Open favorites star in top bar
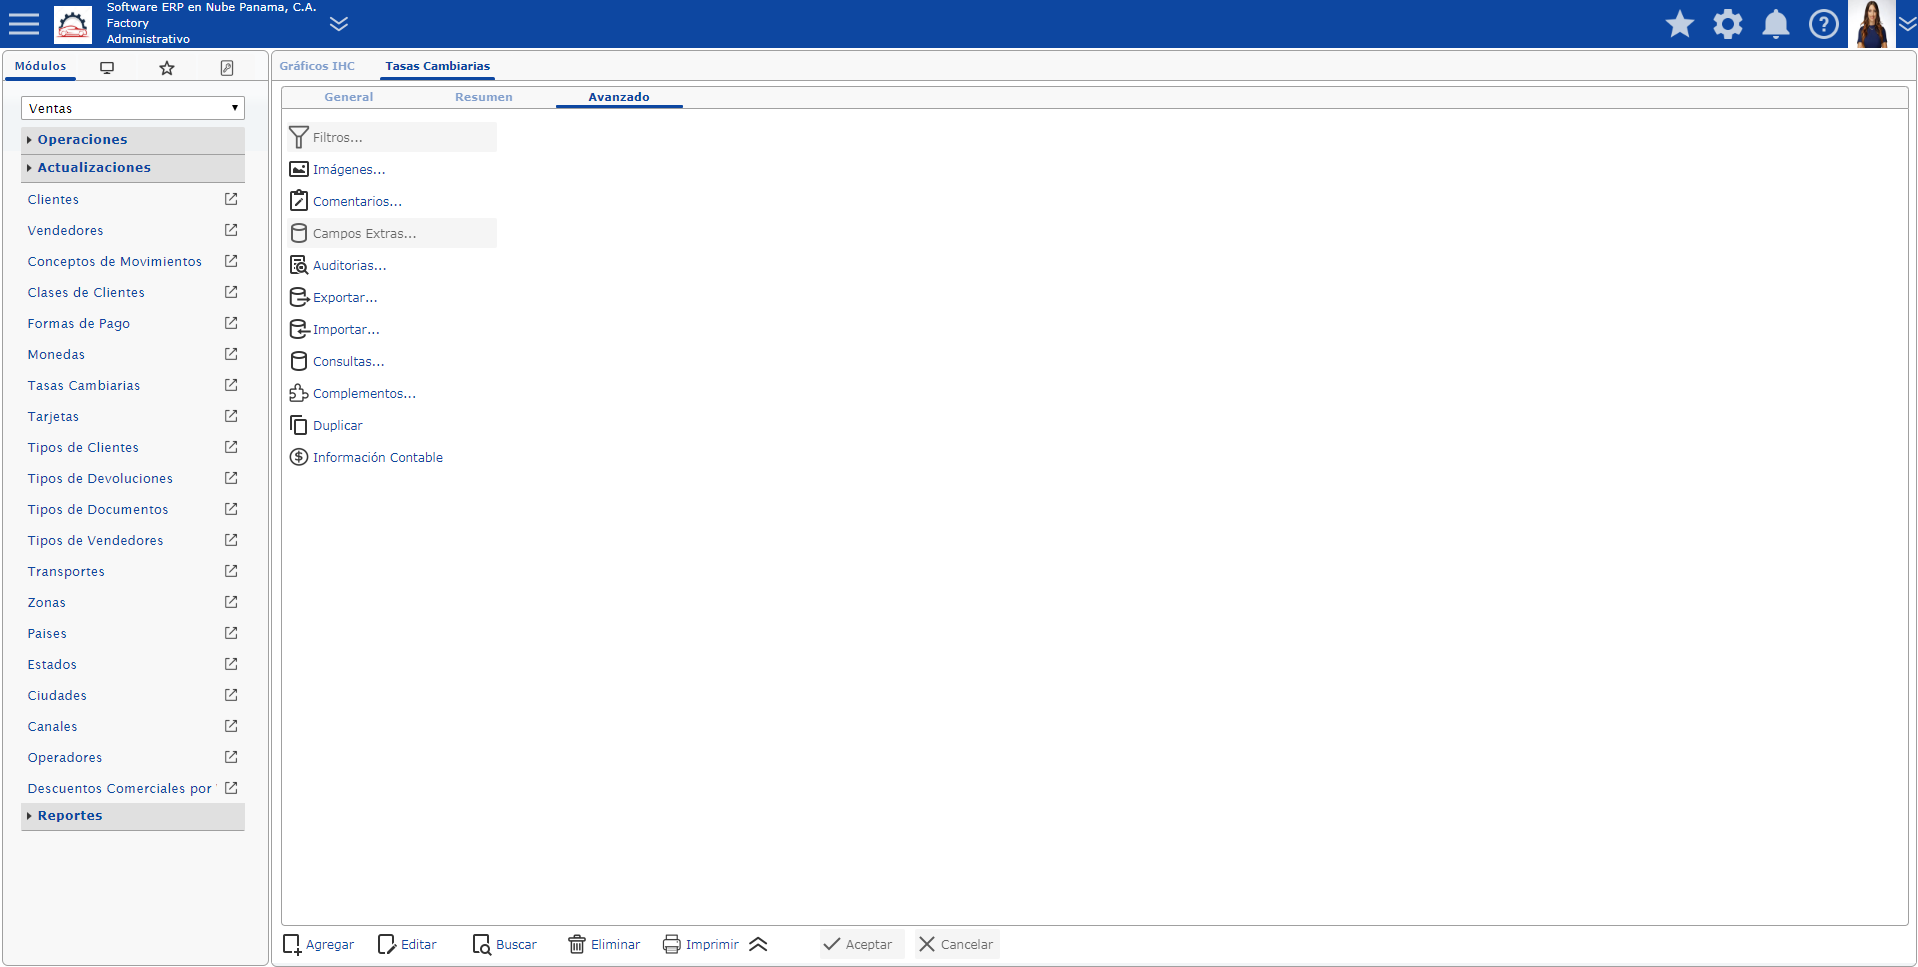 [x=1680, y=24]
